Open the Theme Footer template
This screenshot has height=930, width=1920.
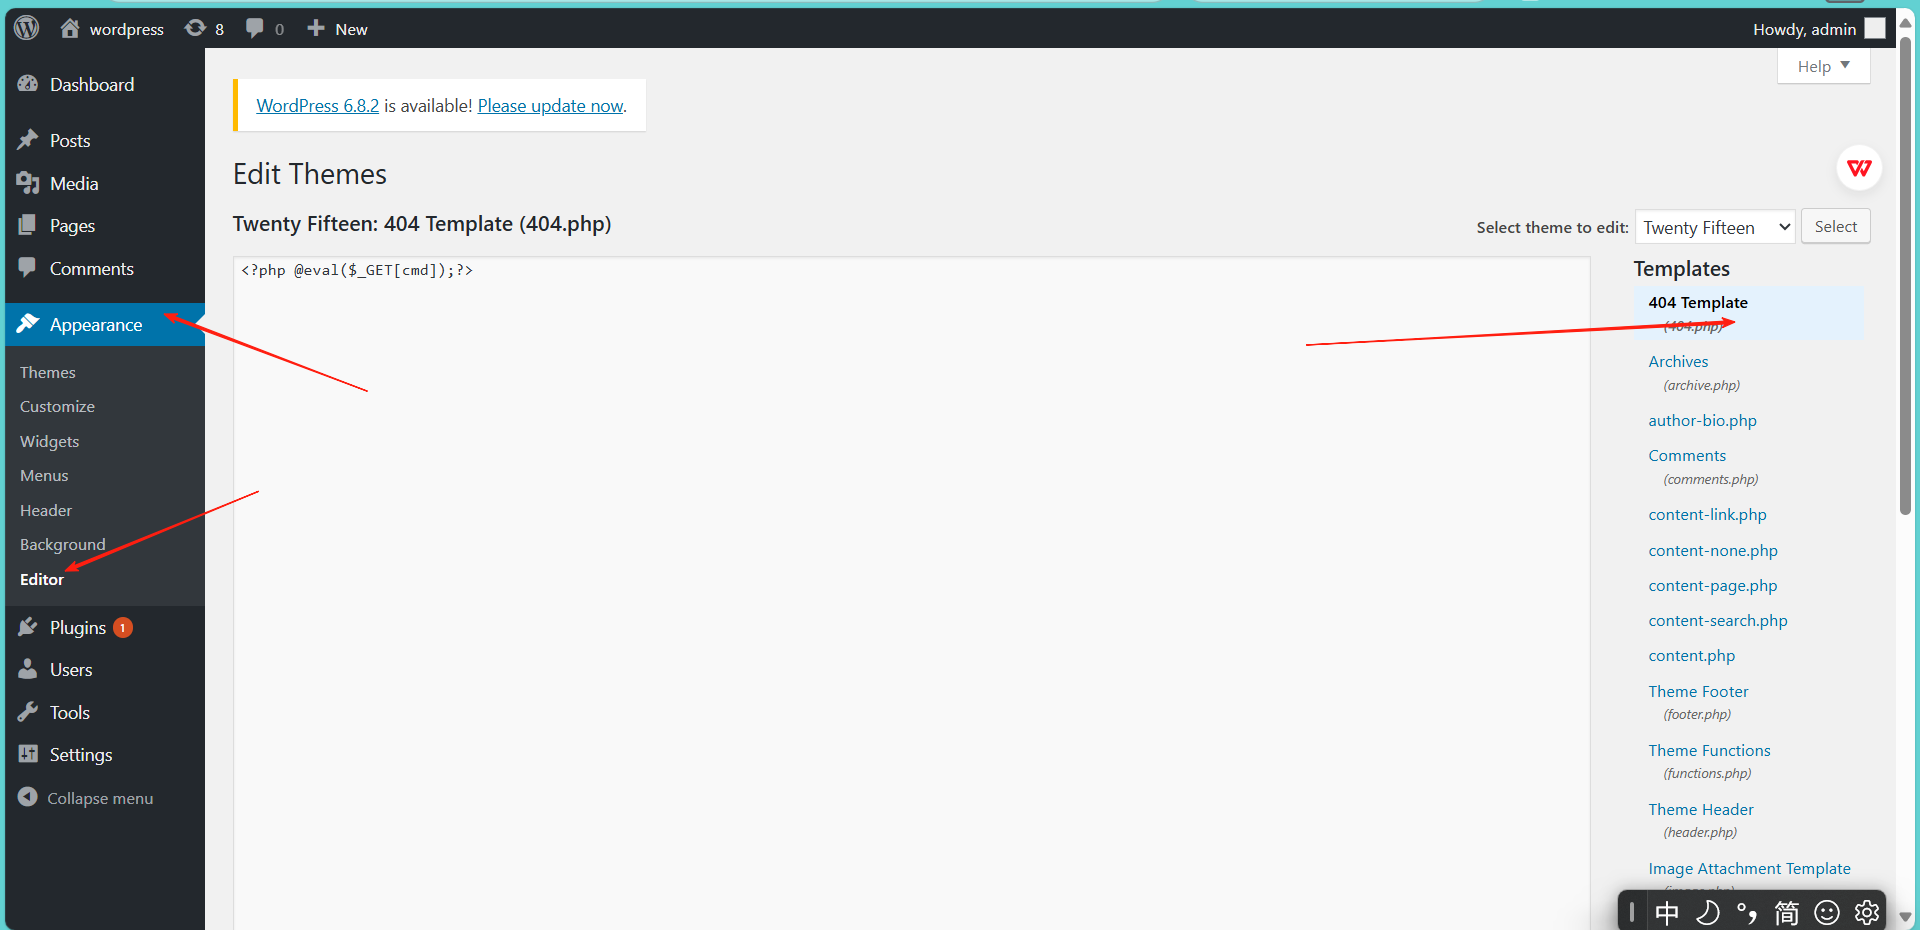click(1698, 691)
